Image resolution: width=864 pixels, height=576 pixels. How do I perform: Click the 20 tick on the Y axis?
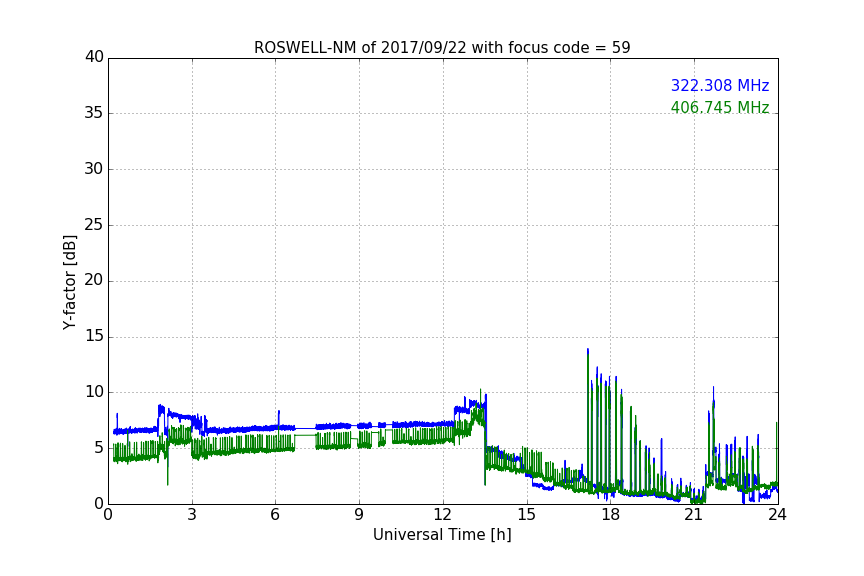(94, 281)
